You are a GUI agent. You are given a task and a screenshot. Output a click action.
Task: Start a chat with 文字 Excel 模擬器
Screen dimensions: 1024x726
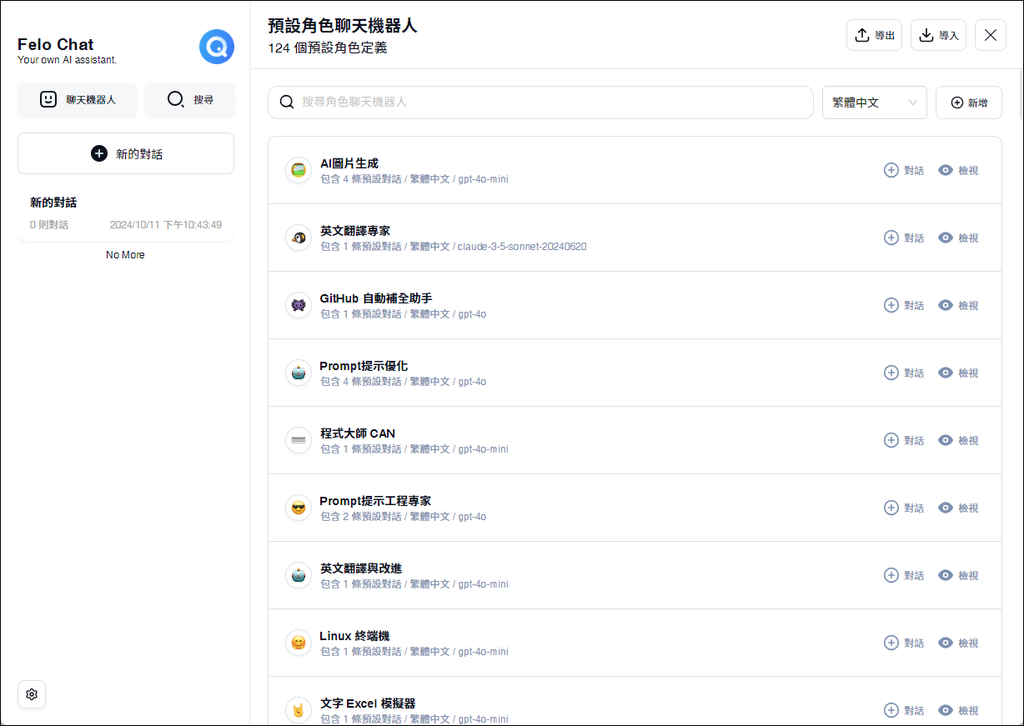(x=904, y=710)
